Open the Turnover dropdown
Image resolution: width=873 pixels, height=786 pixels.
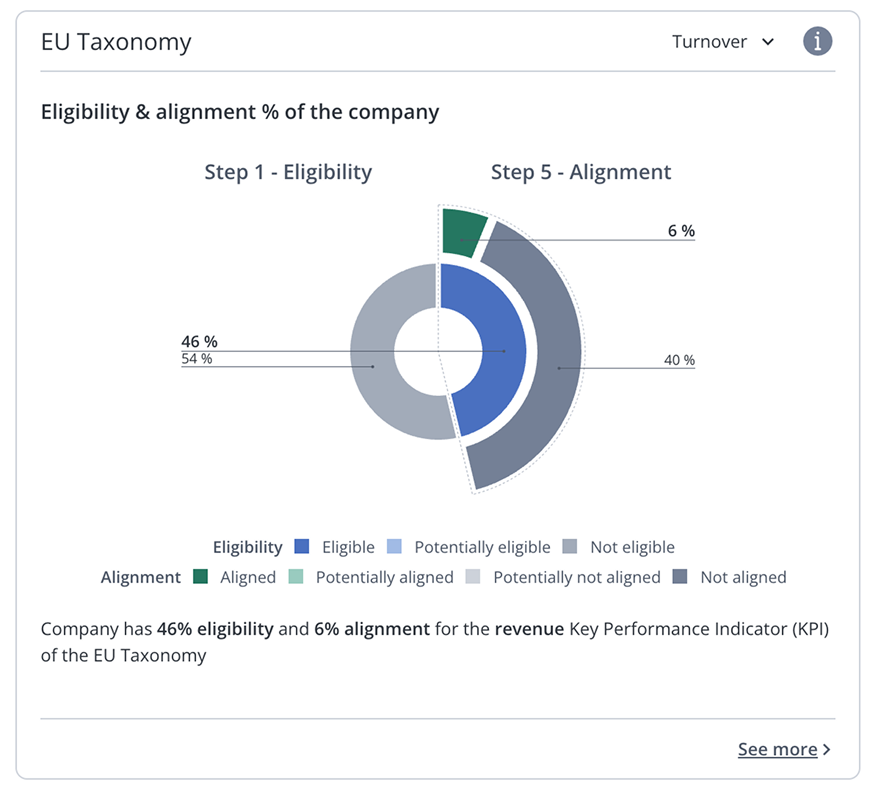(x=723, y=42)
